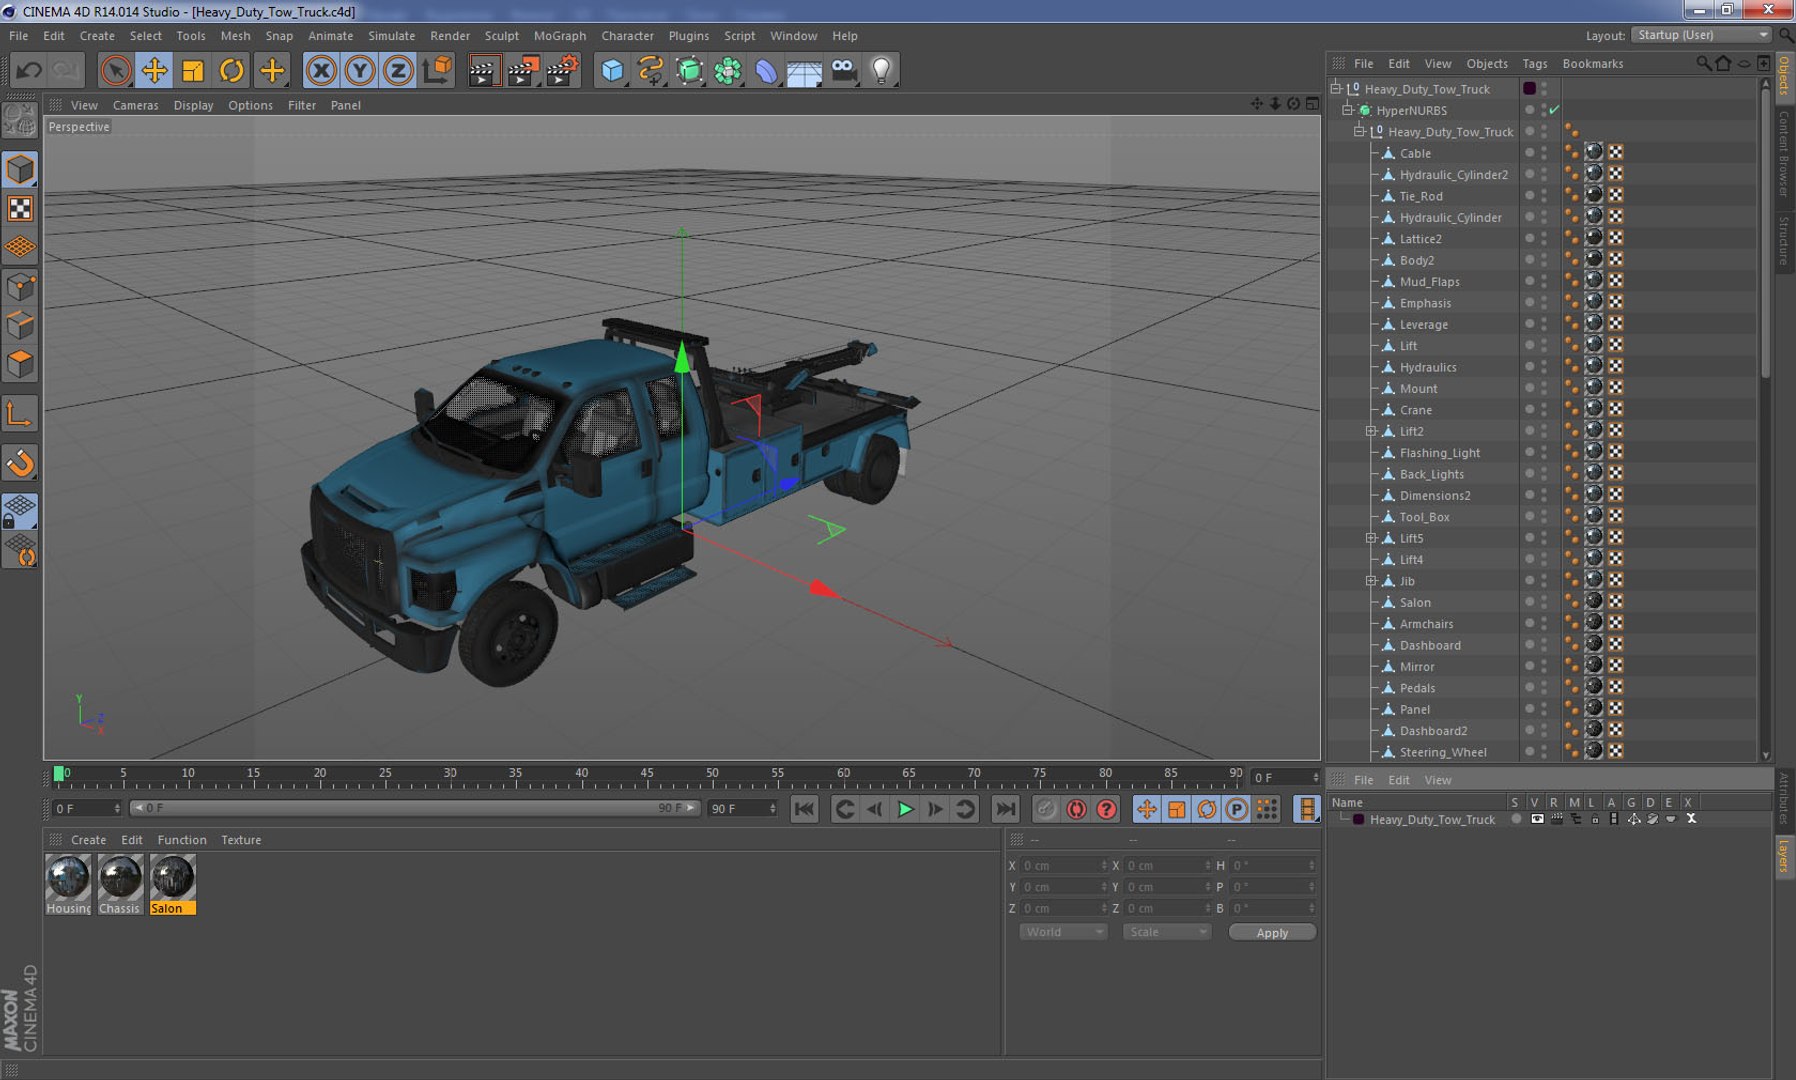The width and height of the screenshot is (1796, 1080).
Task: Click the Apply button in coordinates panel
Action: coord(1272,932)
